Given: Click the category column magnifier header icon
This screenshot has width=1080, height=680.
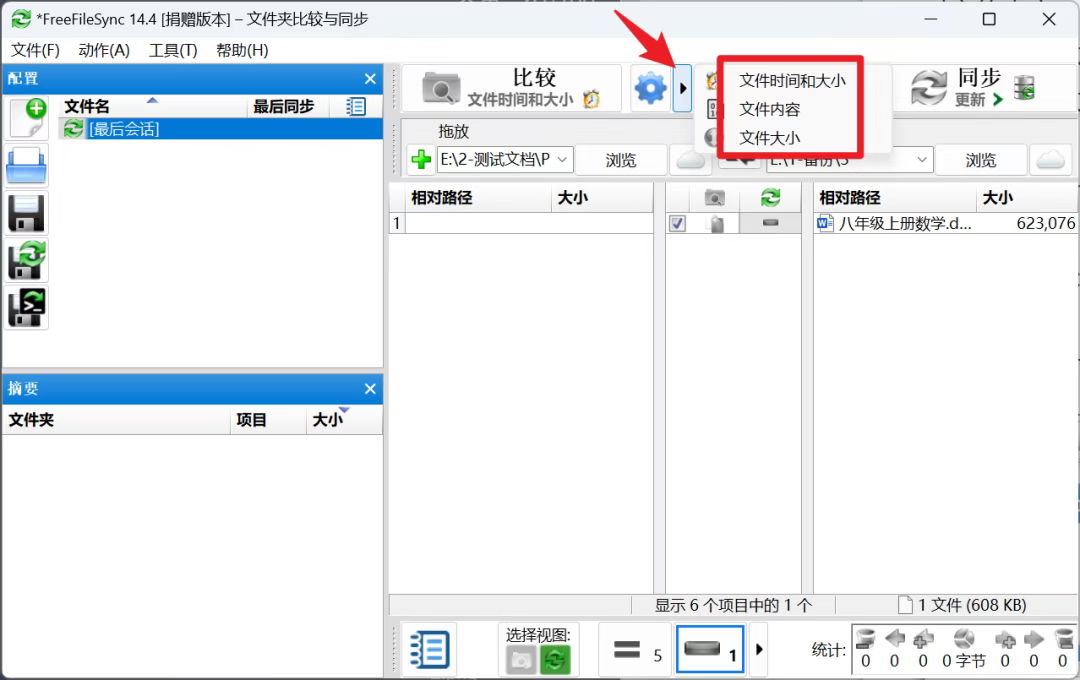Looking at the screenshot, I should (x=714, y=198).
